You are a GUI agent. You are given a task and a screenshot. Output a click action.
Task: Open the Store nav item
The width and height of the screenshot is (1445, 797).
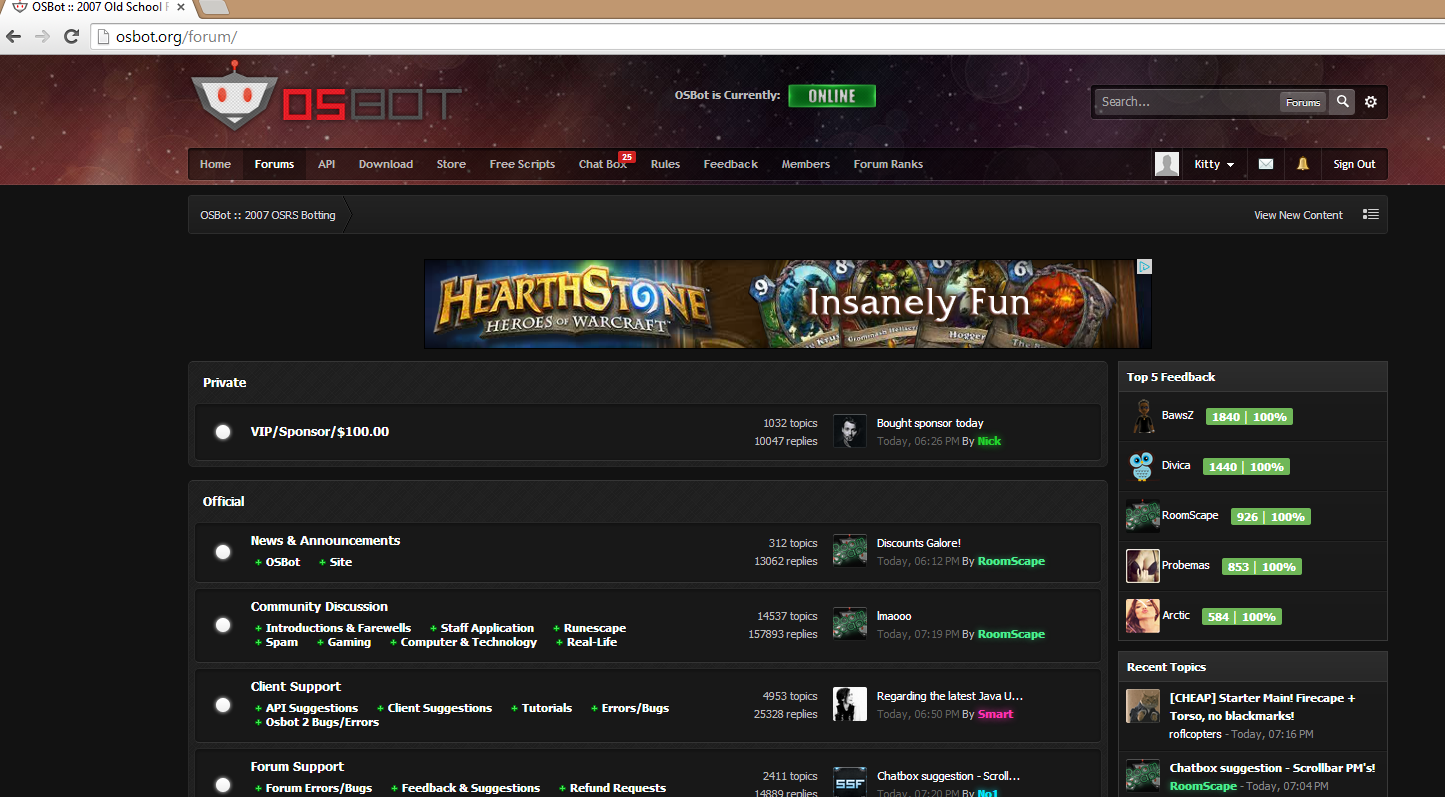(x=451, y=164)
